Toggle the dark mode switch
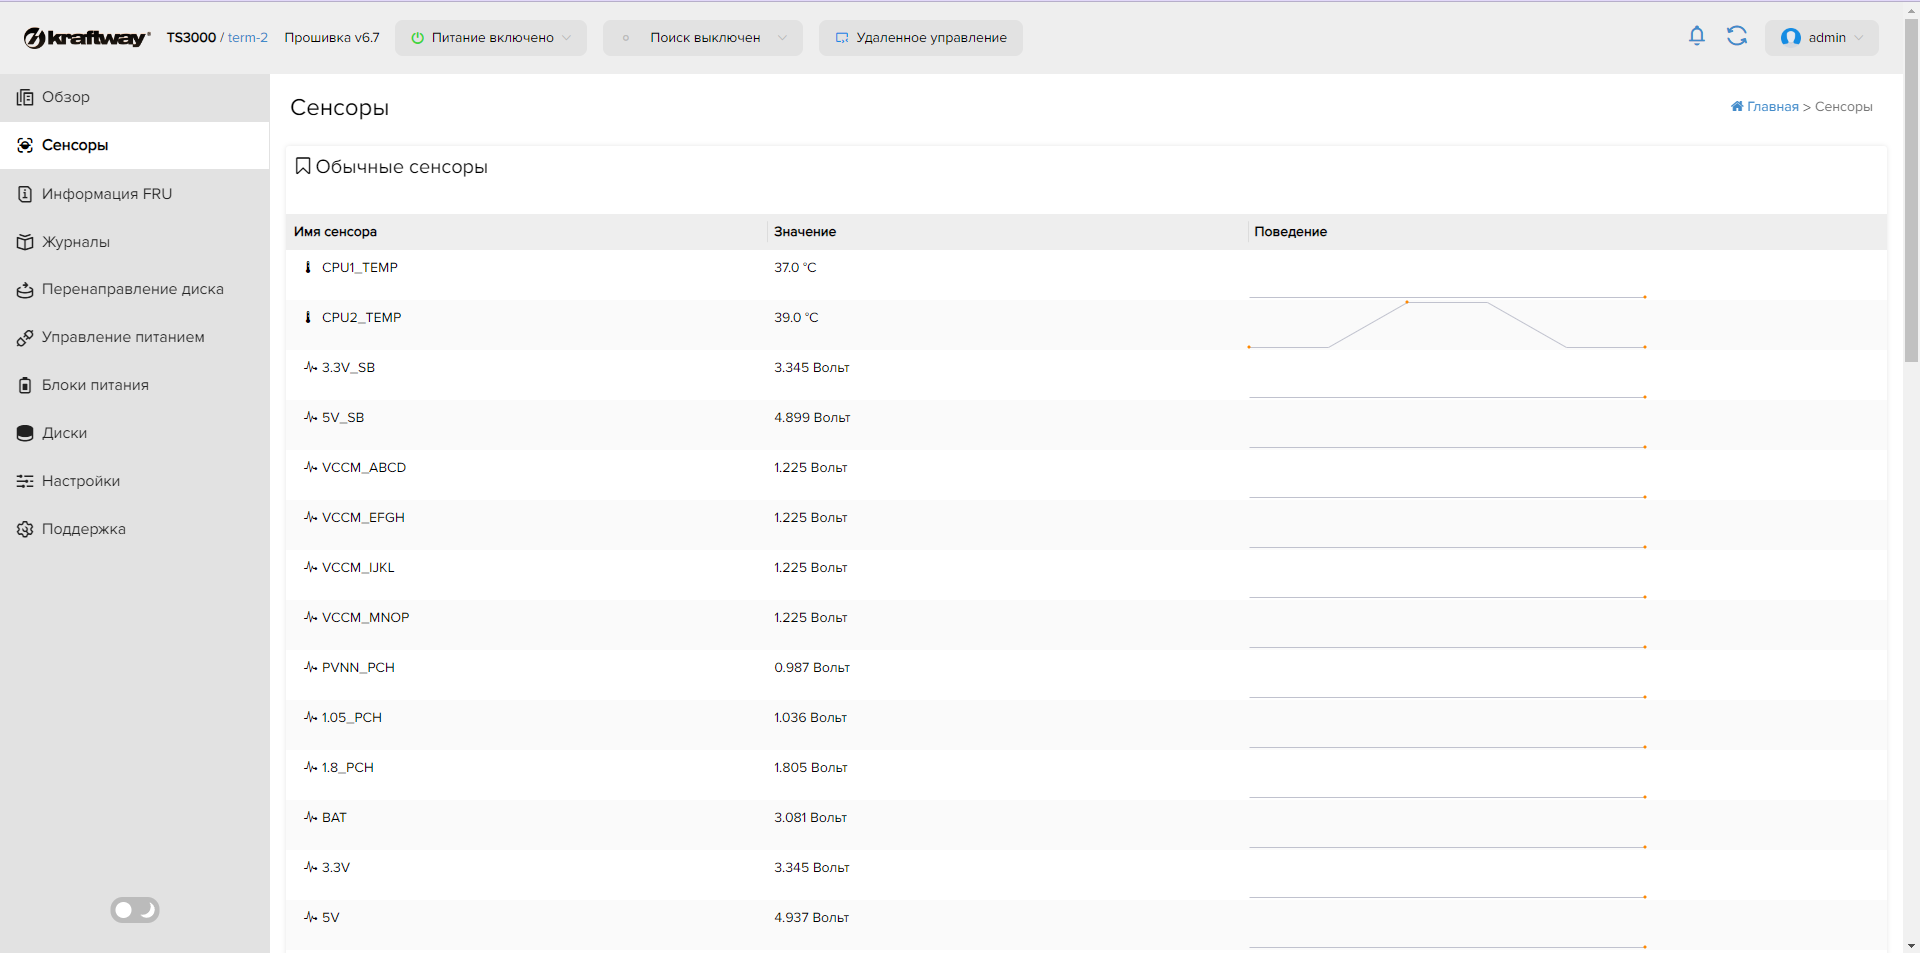Image resolution: width=1920 pixels, height=953 pixels. [x=135, y=910]
